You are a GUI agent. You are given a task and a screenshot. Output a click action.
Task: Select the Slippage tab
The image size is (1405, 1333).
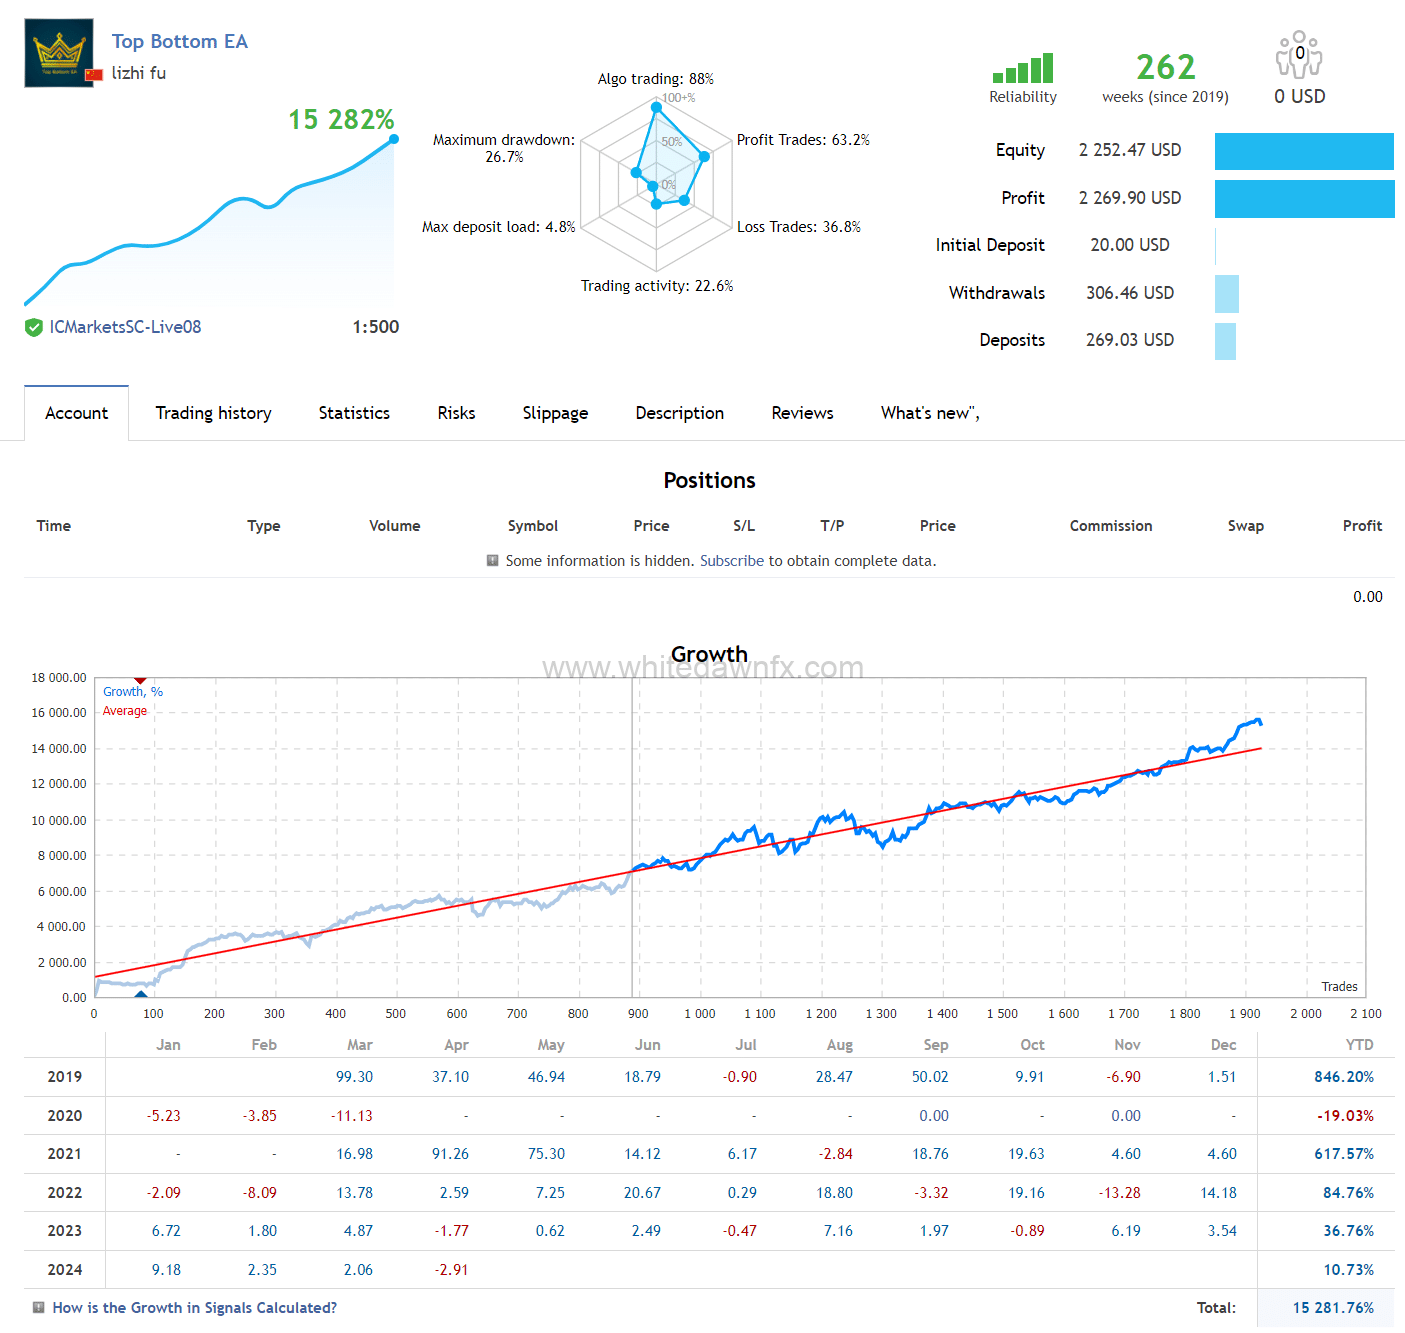point(555,413)
